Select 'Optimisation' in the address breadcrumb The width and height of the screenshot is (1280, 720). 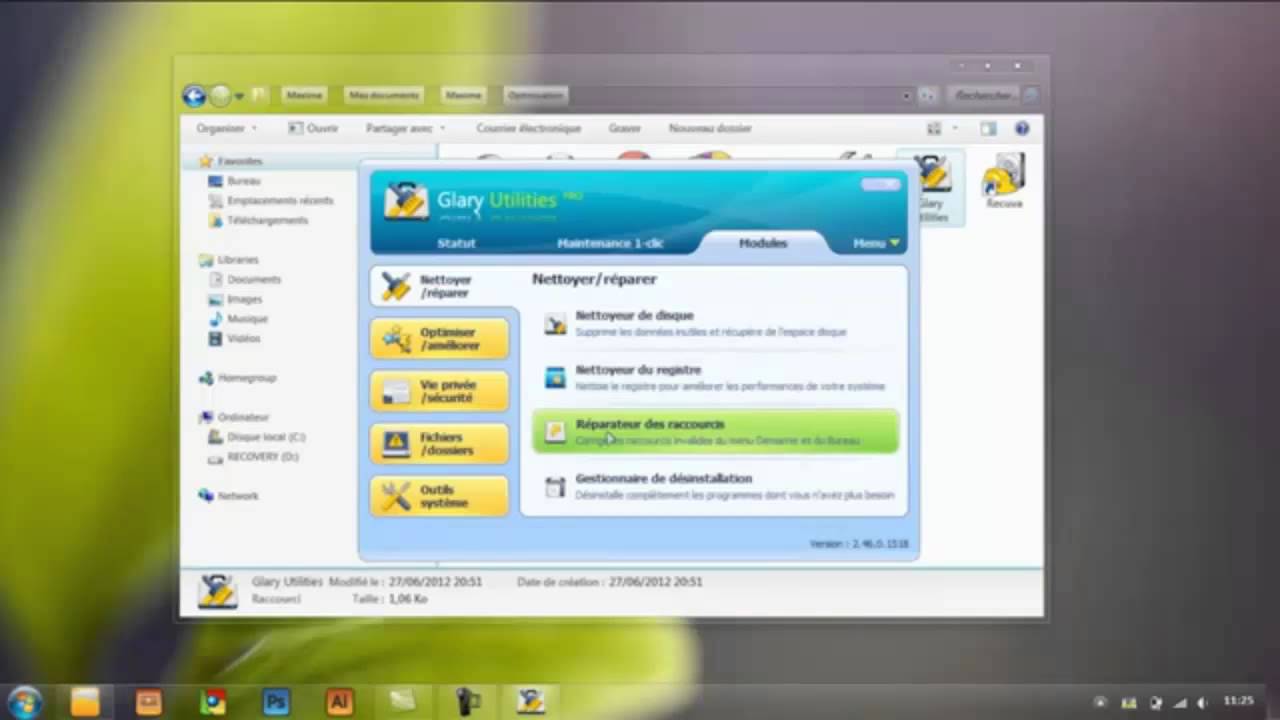(x=536, y=95)
